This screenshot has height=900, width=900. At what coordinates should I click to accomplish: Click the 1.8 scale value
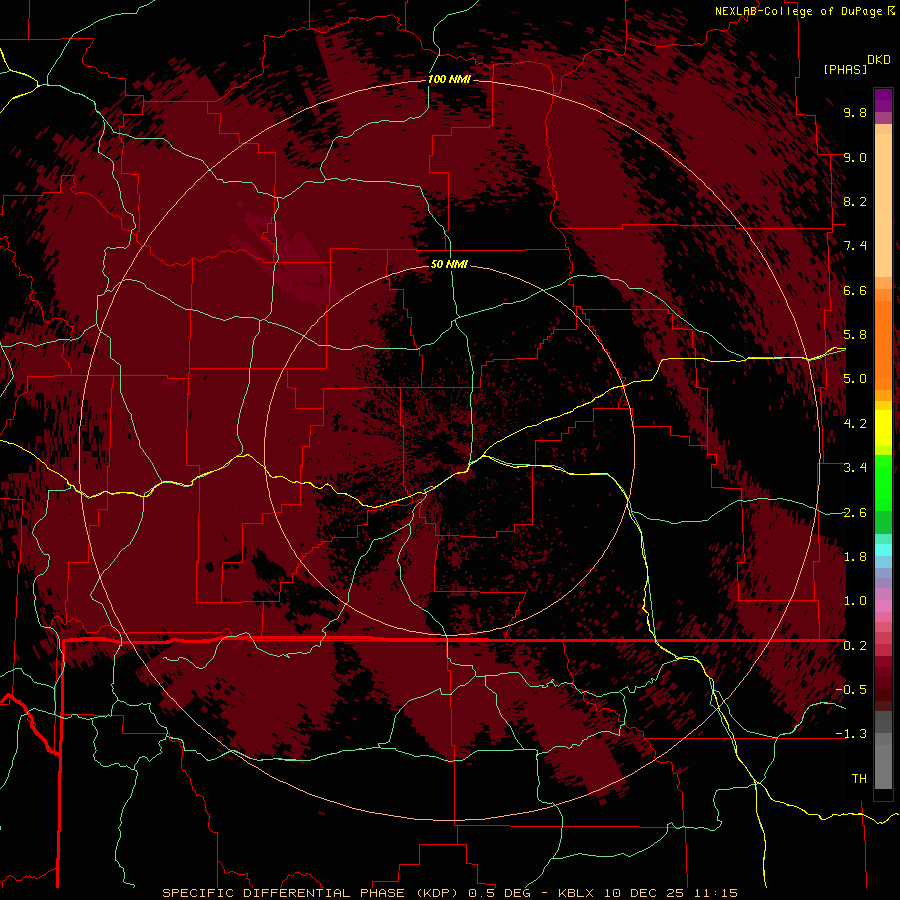click(x=855, y=557)
